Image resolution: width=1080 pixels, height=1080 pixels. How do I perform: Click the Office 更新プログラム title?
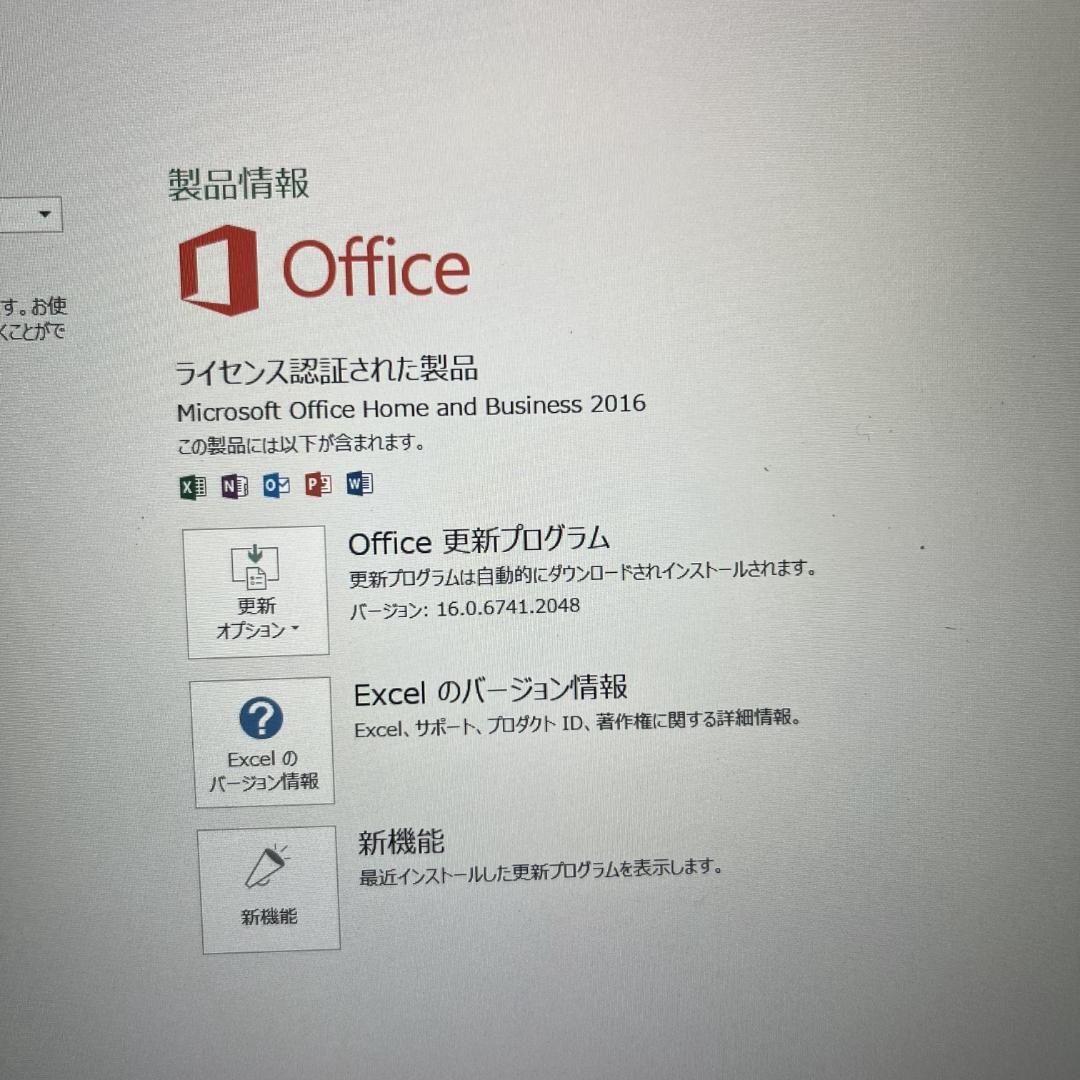pos(478,542)
